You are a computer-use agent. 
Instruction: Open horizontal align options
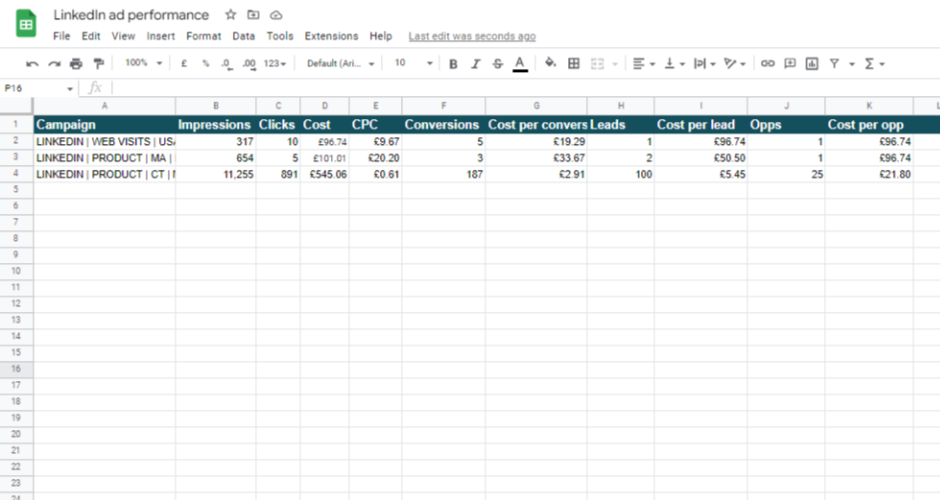[644, 64]
